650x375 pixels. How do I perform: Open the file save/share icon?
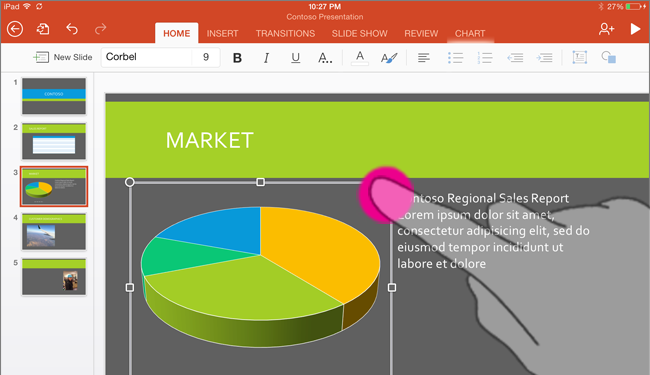pyautogui.click(x=43, y=29)
